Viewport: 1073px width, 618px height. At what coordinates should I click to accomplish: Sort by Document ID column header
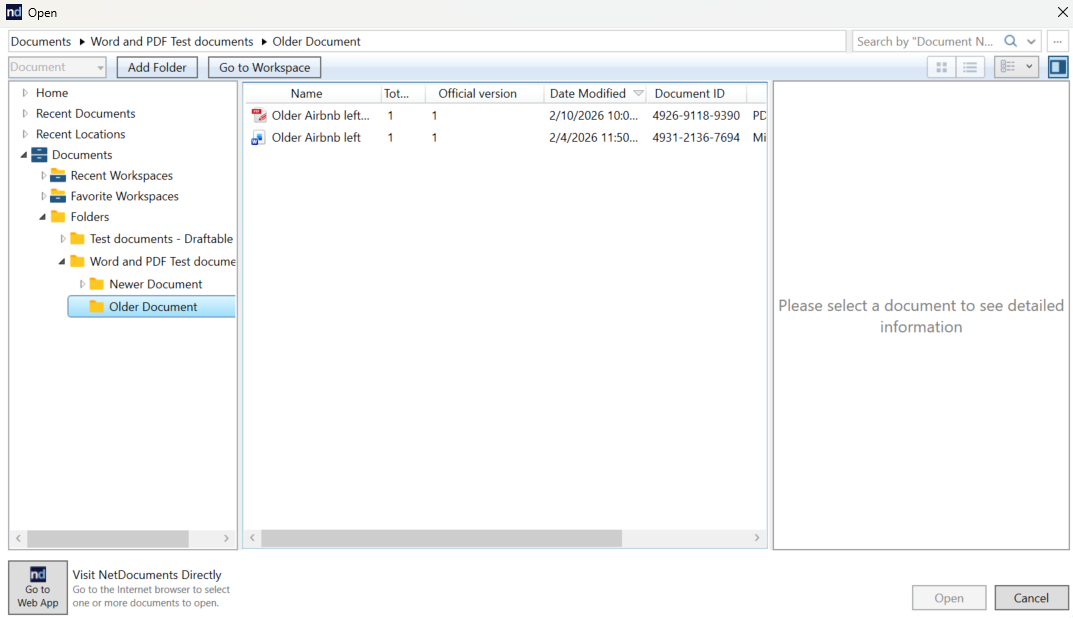point(697,94)
